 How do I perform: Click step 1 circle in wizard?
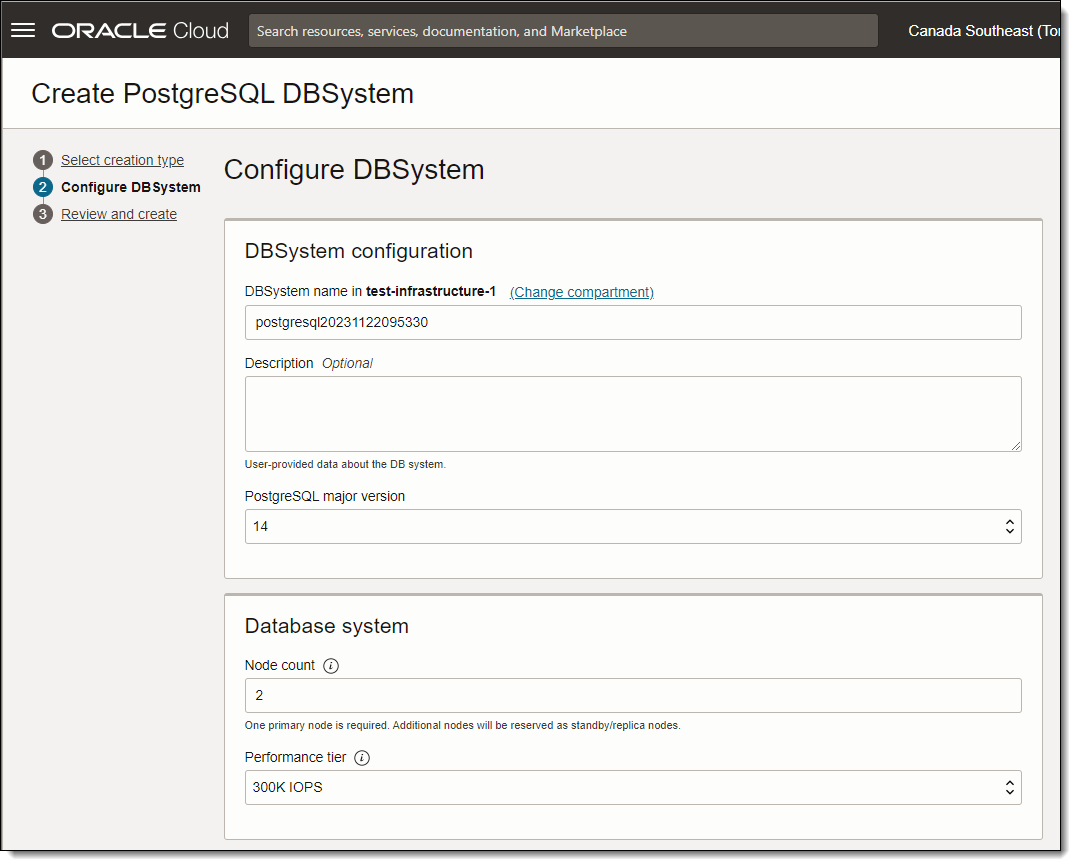click(43, 160)
